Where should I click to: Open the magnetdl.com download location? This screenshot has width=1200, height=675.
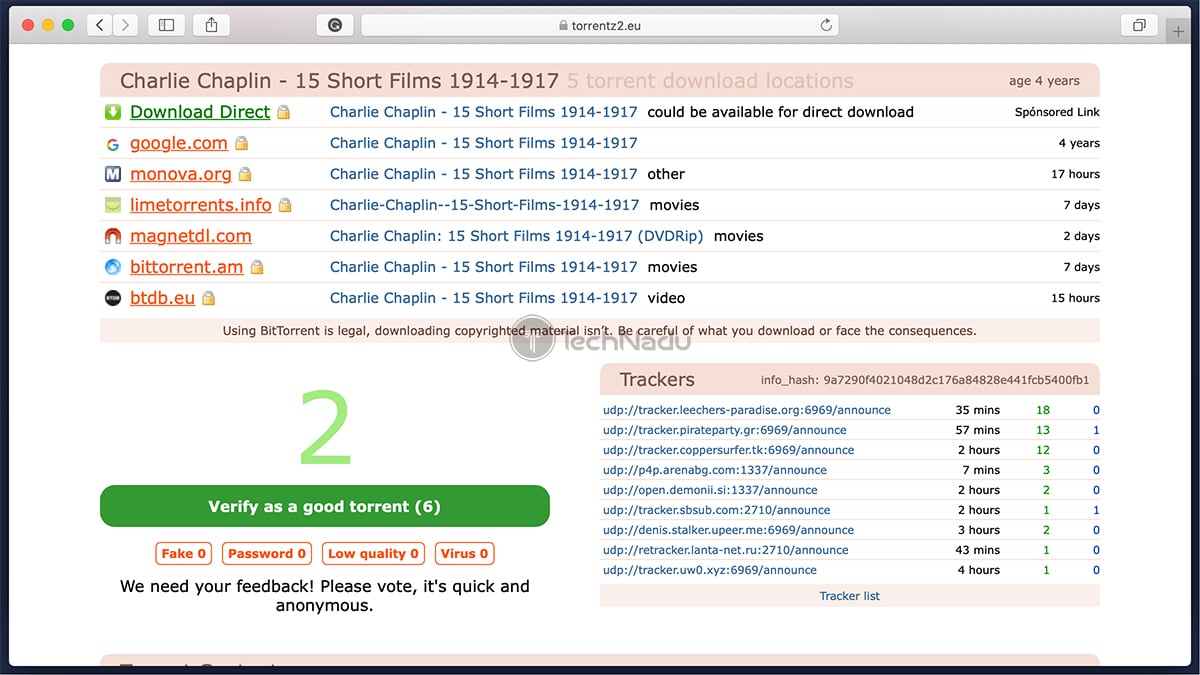[x=190, y=236]
